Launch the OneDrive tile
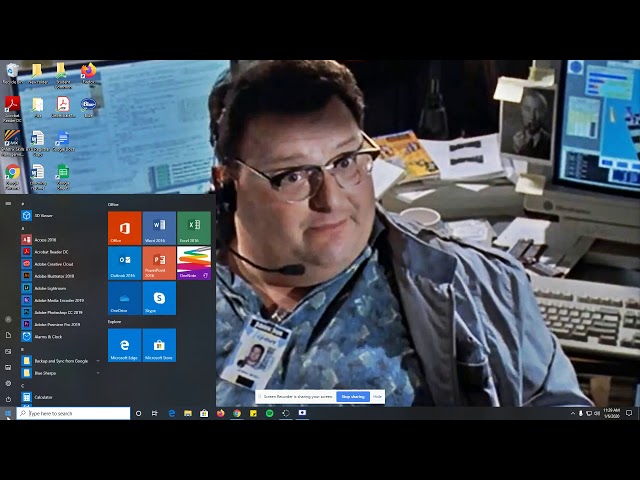The image size is (640, 480). 124,298
